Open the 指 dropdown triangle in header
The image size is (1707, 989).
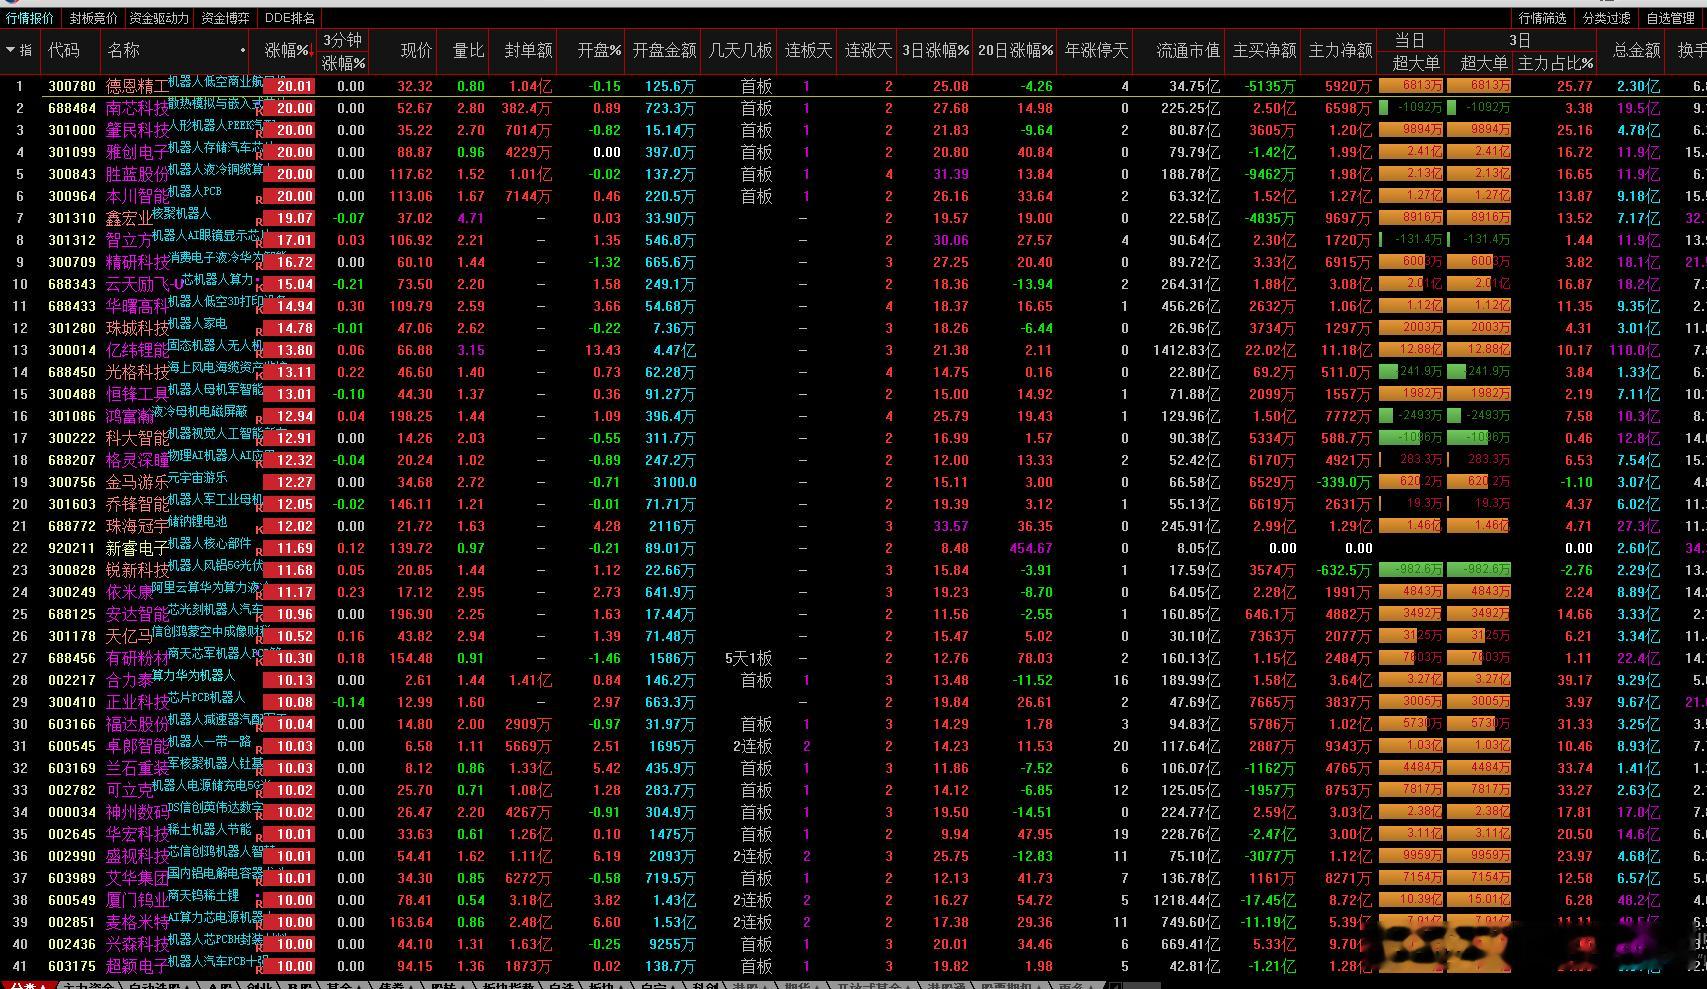tap(10, 50)
